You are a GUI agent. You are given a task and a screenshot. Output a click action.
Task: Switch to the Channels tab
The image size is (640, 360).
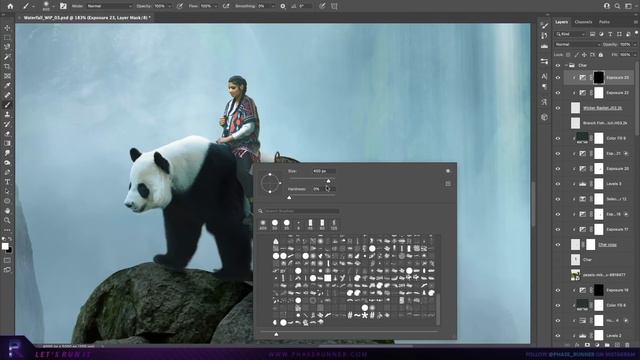[583, 22]
